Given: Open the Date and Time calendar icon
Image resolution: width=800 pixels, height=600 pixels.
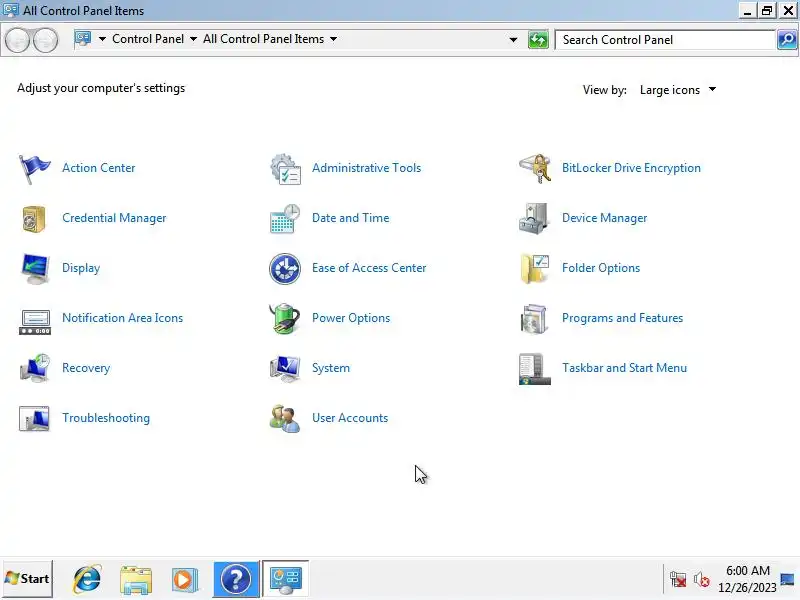Looking at the screenshot, I should coord(285,218).
